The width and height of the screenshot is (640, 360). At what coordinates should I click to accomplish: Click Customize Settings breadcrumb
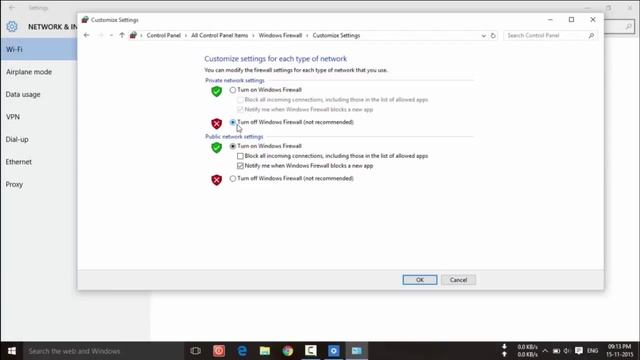tap(336, 36)
